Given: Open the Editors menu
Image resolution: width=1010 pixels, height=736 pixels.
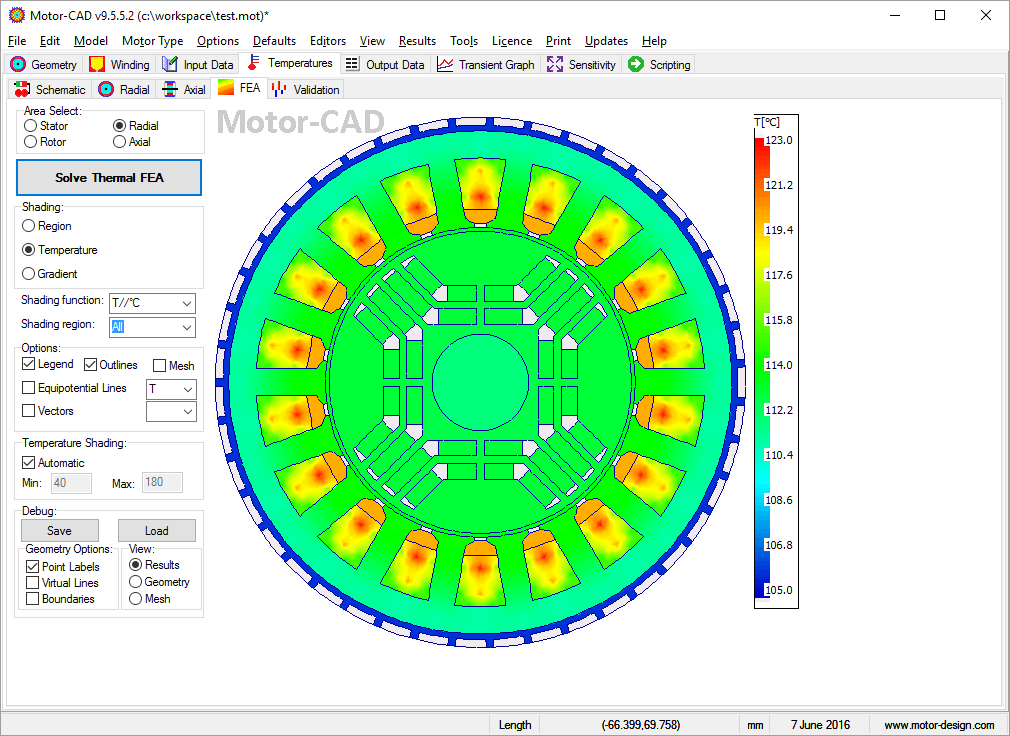Looking at the screenshot, I should (328, 41).
